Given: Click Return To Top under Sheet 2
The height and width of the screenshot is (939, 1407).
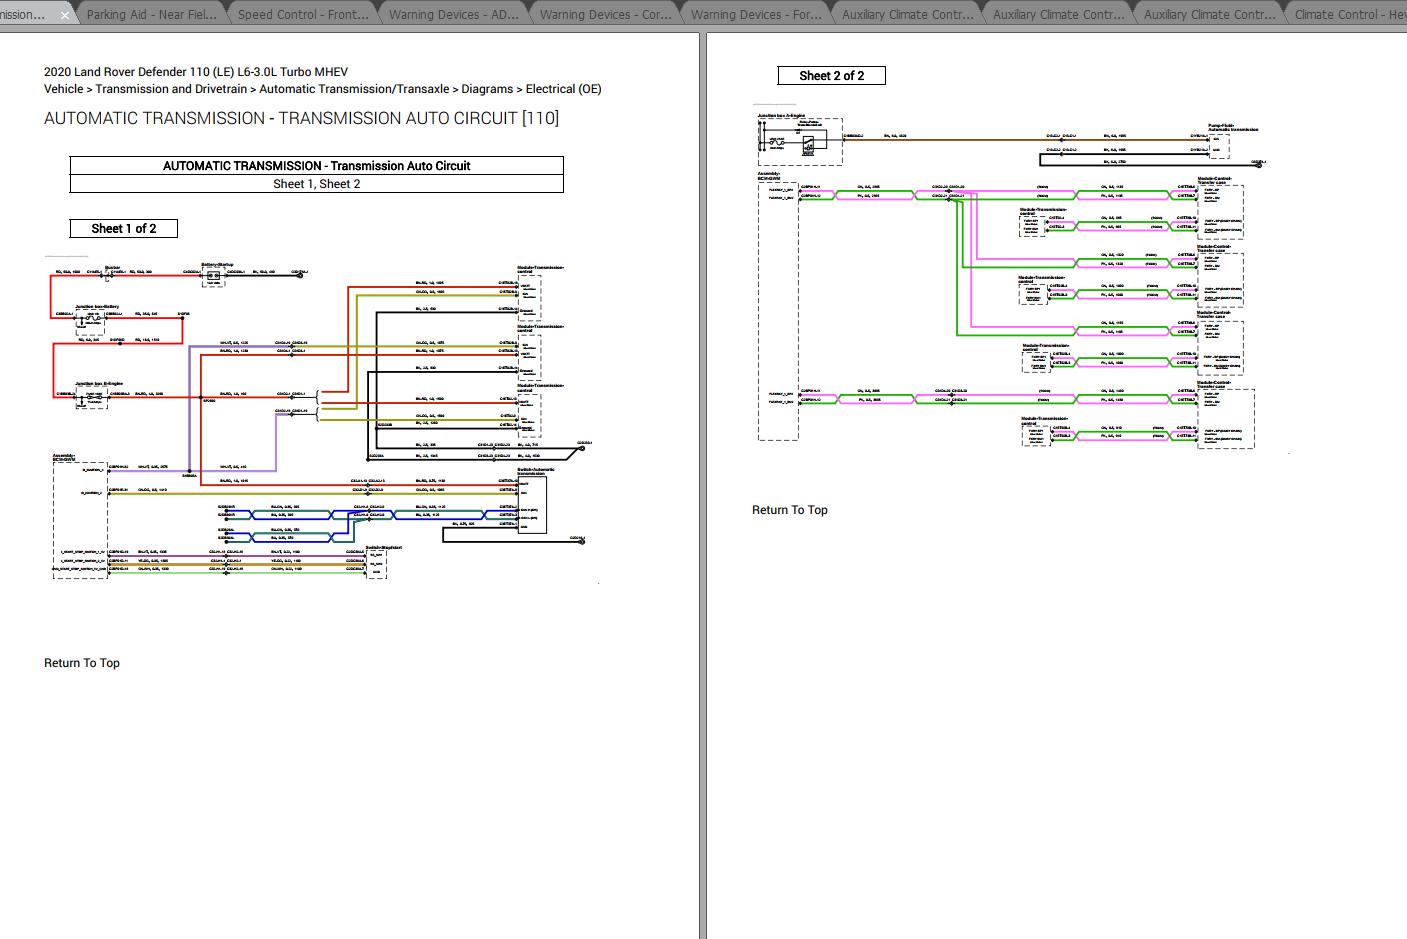Looking at the screenshot, I should (x=789, y=509).
